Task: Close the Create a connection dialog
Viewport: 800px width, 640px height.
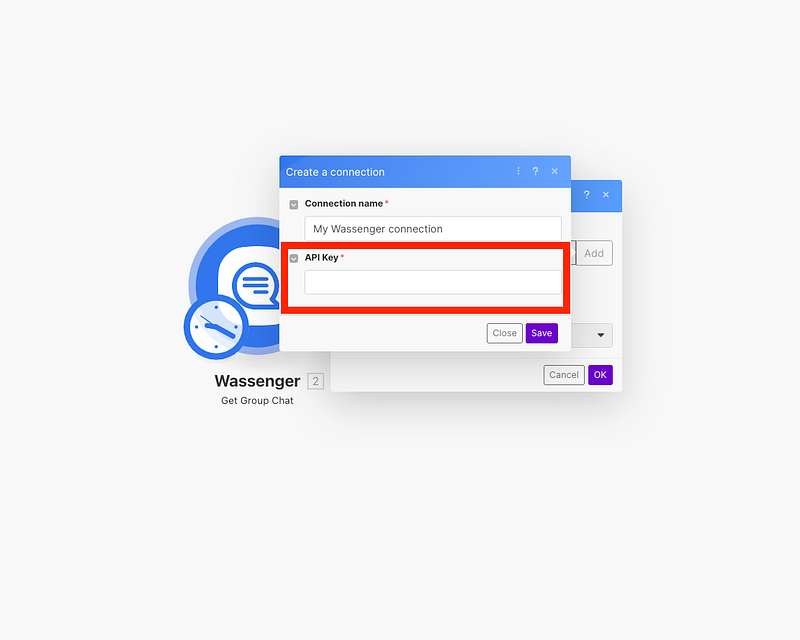Action: [555, 171]
